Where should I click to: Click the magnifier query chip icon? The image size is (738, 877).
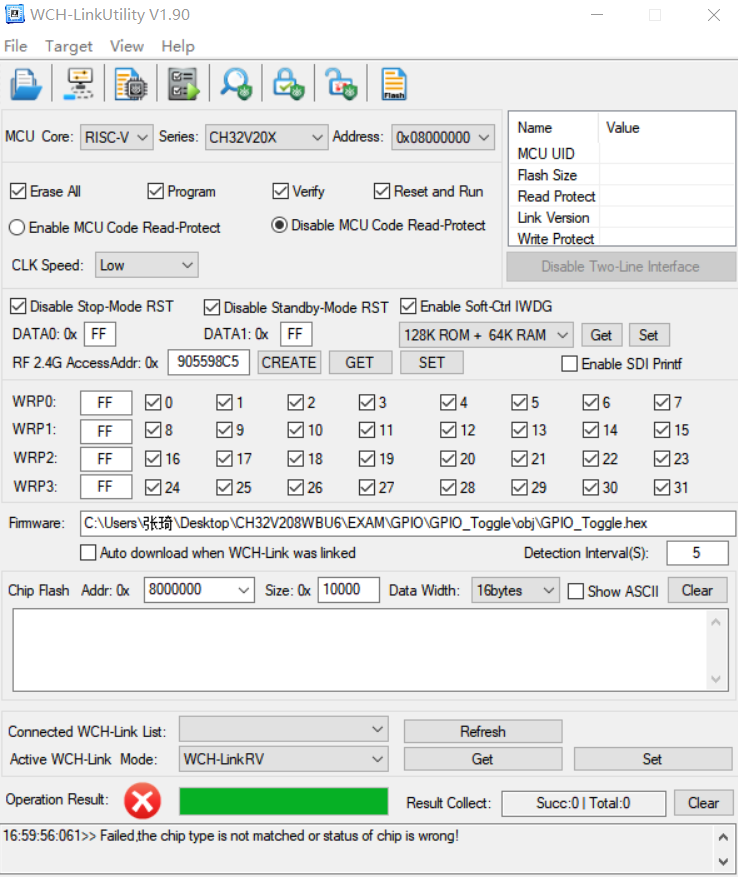pos(237,84)
